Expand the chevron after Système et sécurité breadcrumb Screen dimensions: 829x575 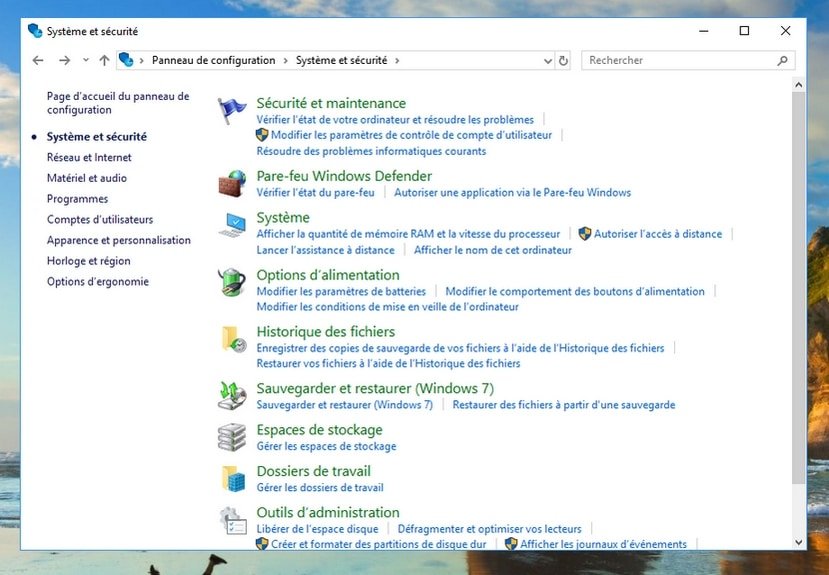pyautogui.click(x=397, y=61)
